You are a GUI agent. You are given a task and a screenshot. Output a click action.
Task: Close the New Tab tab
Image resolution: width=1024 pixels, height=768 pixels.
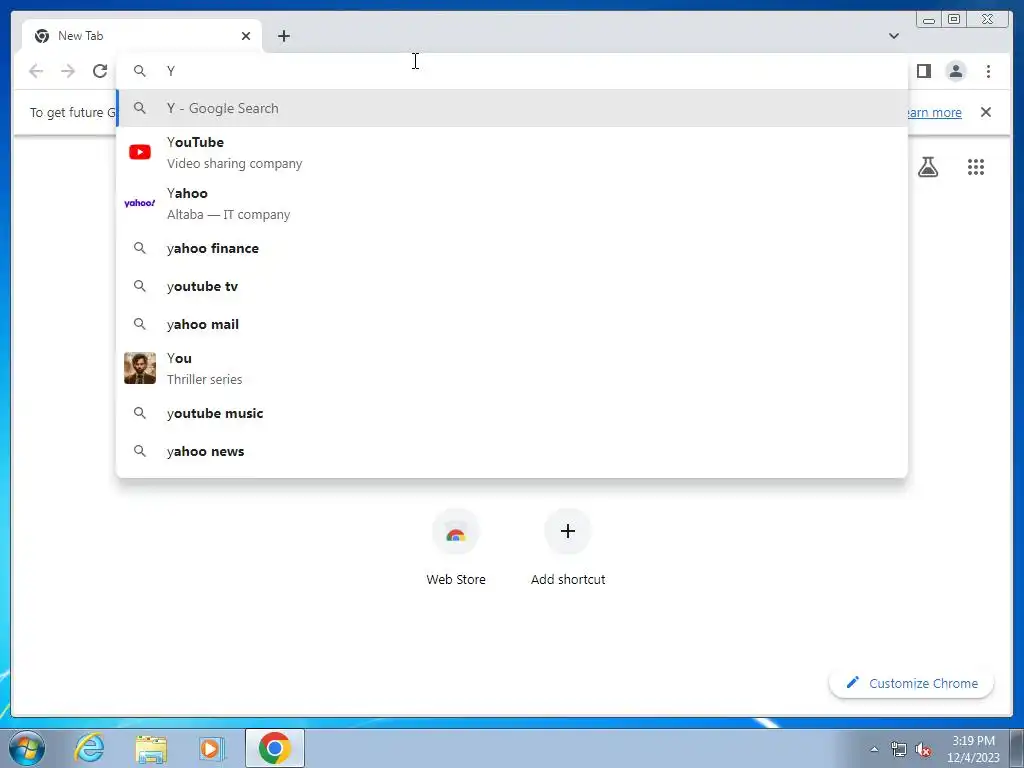[246, 36]
